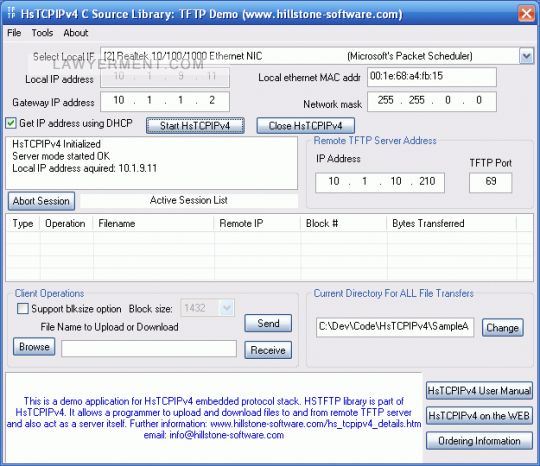
Task: Click the Gateway IP address field
Action: click(x=165, y=101)
